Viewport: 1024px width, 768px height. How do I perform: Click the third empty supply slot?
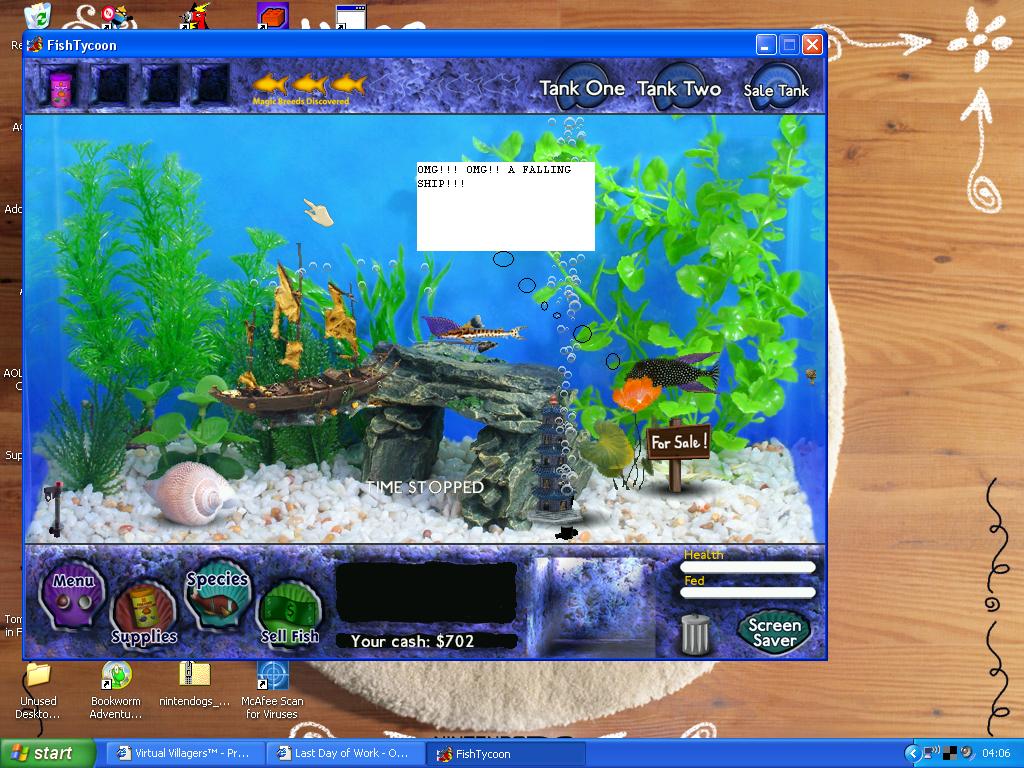[160, 86]
